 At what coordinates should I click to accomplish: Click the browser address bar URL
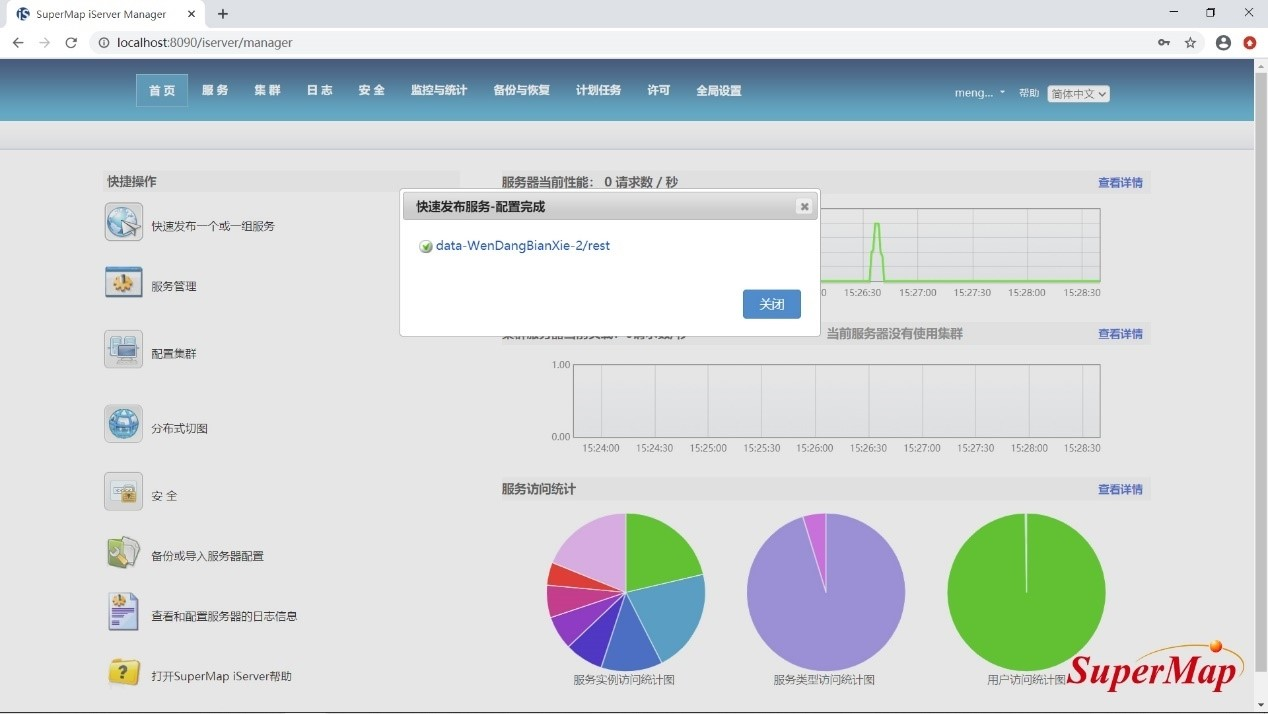(205, 43)
